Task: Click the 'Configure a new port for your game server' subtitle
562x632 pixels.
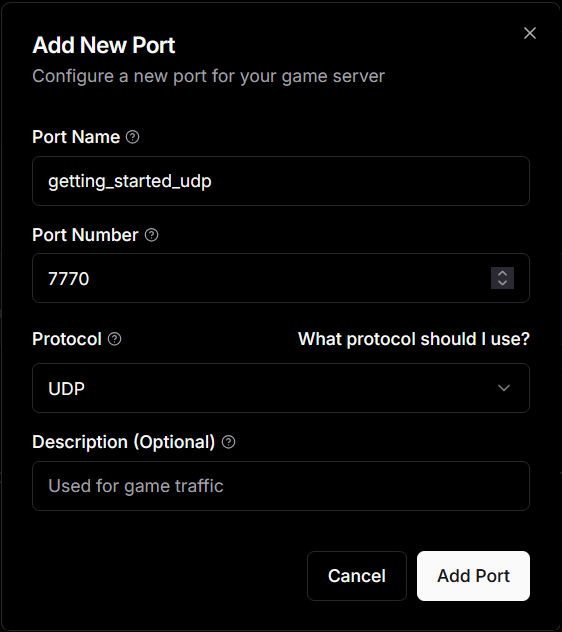Action: (208, 76)
